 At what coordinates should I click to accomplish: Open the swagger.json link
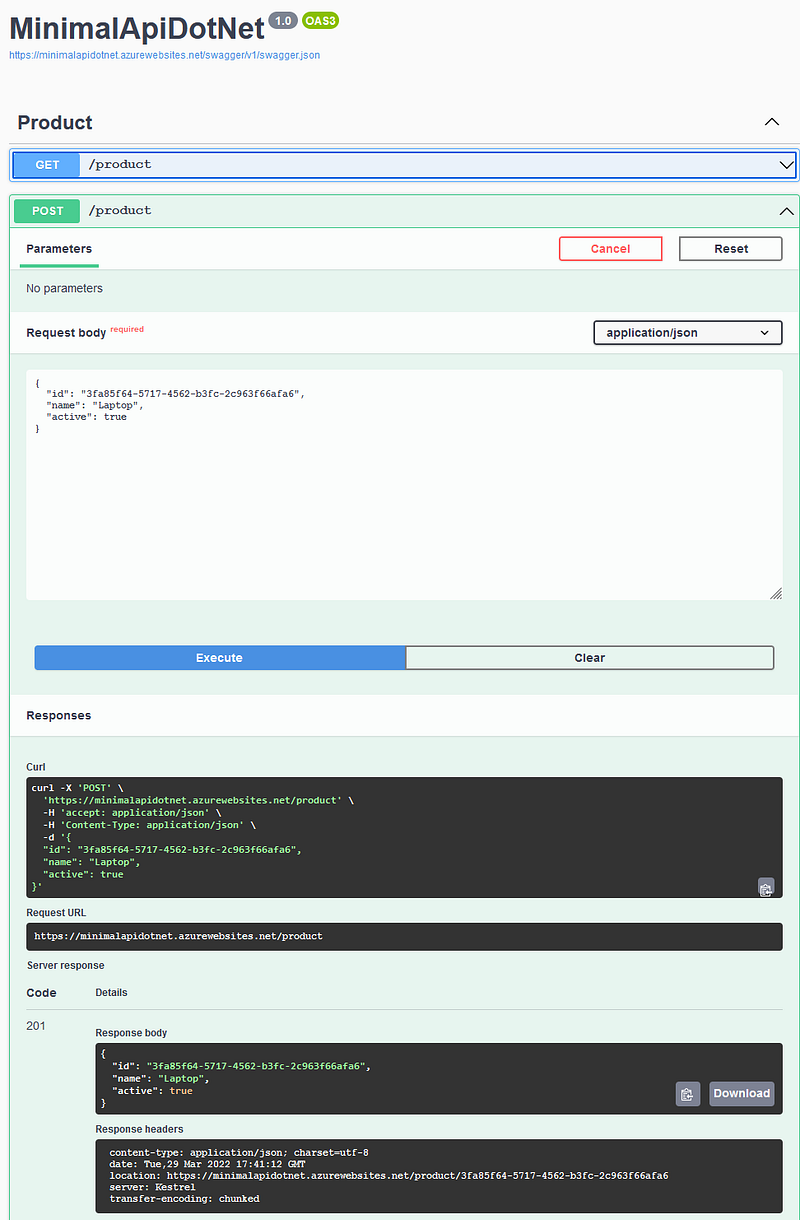coord(165,55)
